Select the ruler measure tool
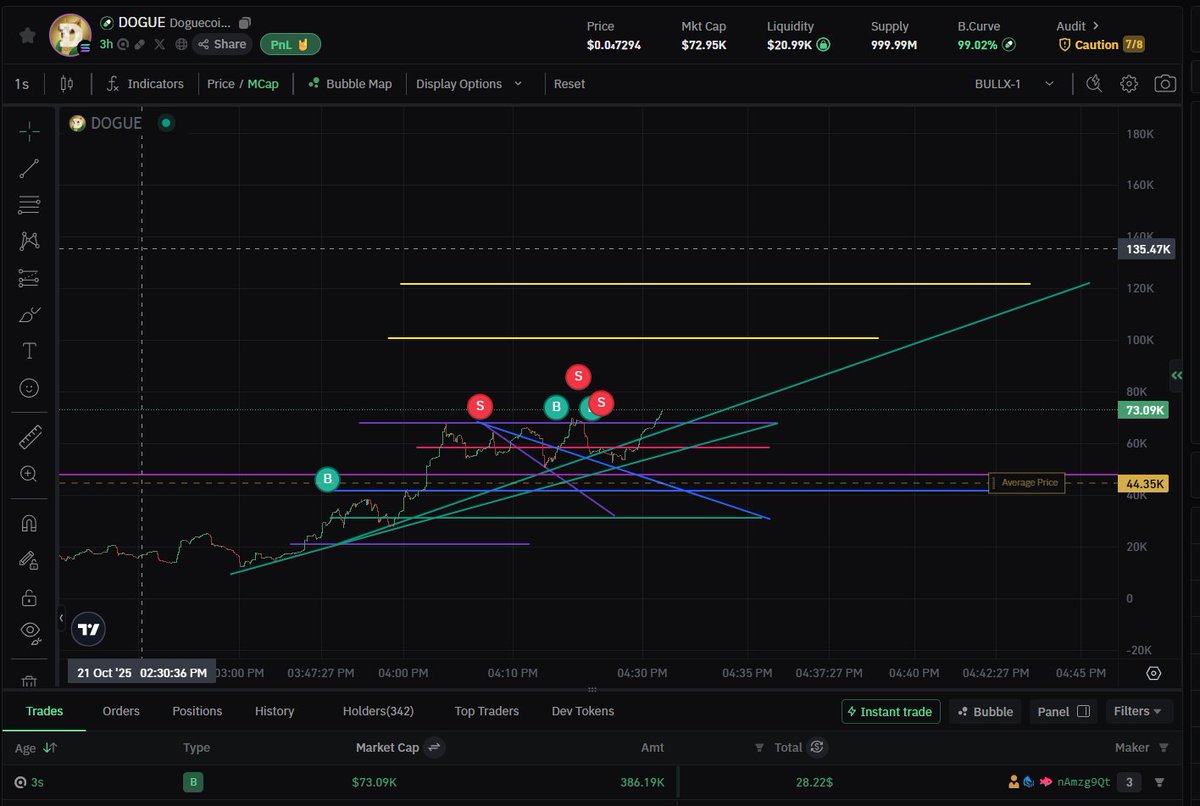 pyautogui.click(x=29, y=437)
